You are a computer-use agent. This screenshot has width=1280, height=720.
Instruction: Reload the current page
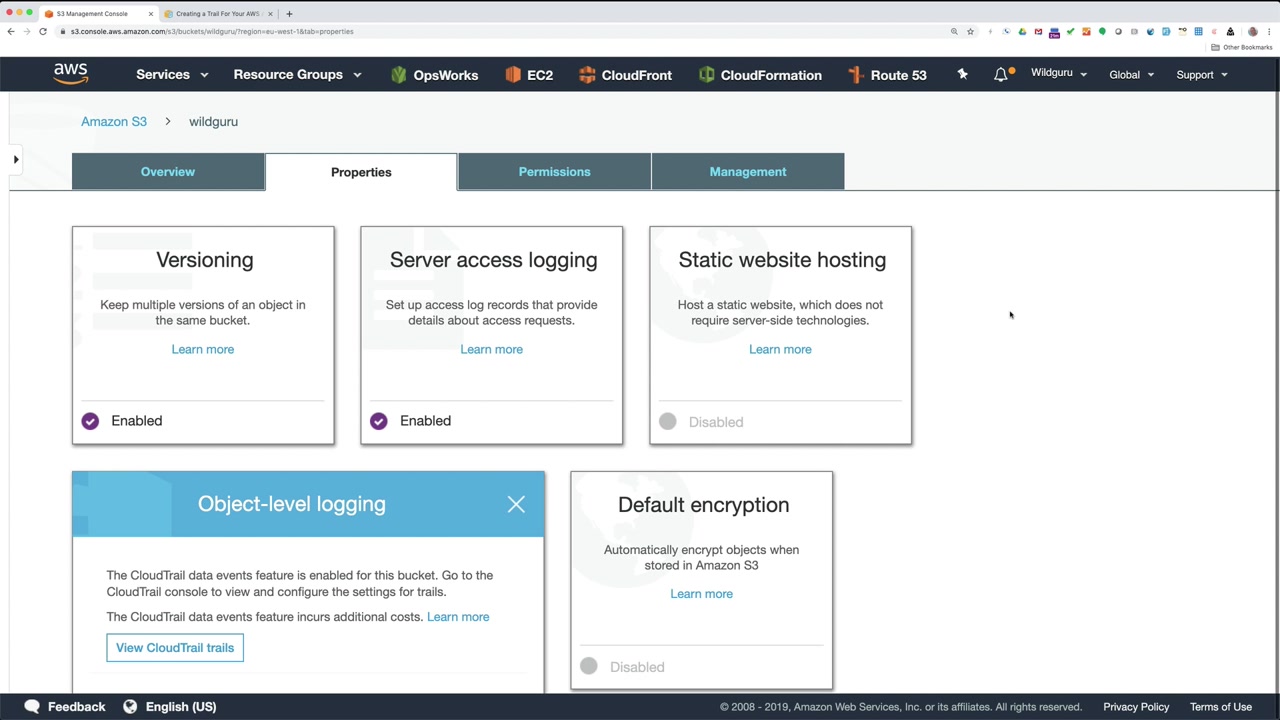(x=43, y=31)
